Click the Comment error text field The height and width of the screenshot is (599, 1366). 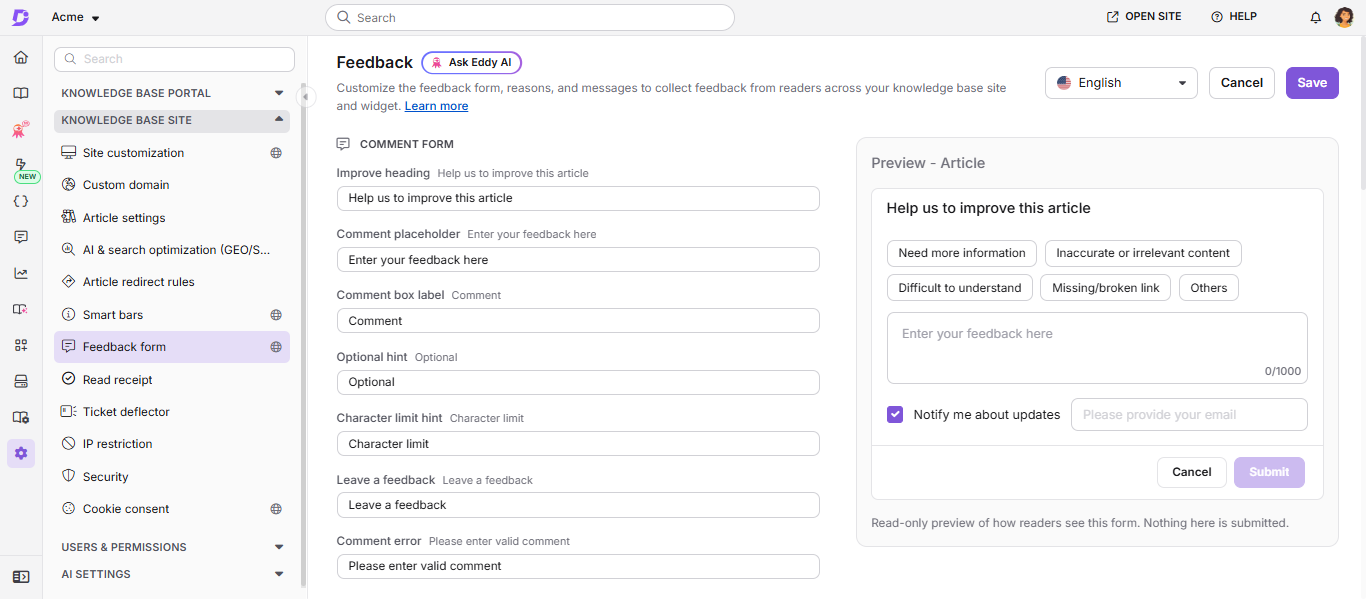578,566
